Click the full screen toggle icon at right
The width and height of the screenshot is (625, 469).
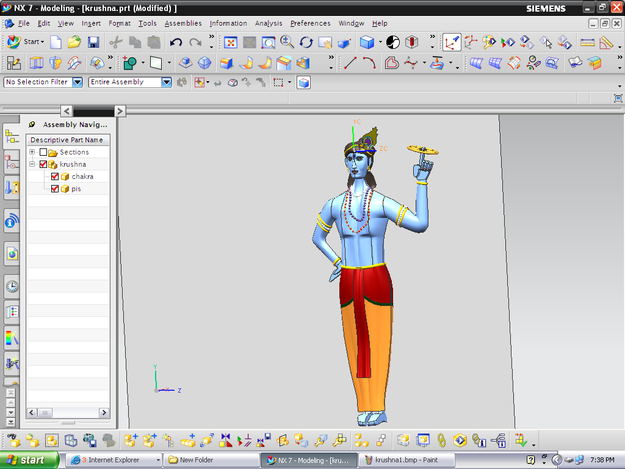point(618,98)
